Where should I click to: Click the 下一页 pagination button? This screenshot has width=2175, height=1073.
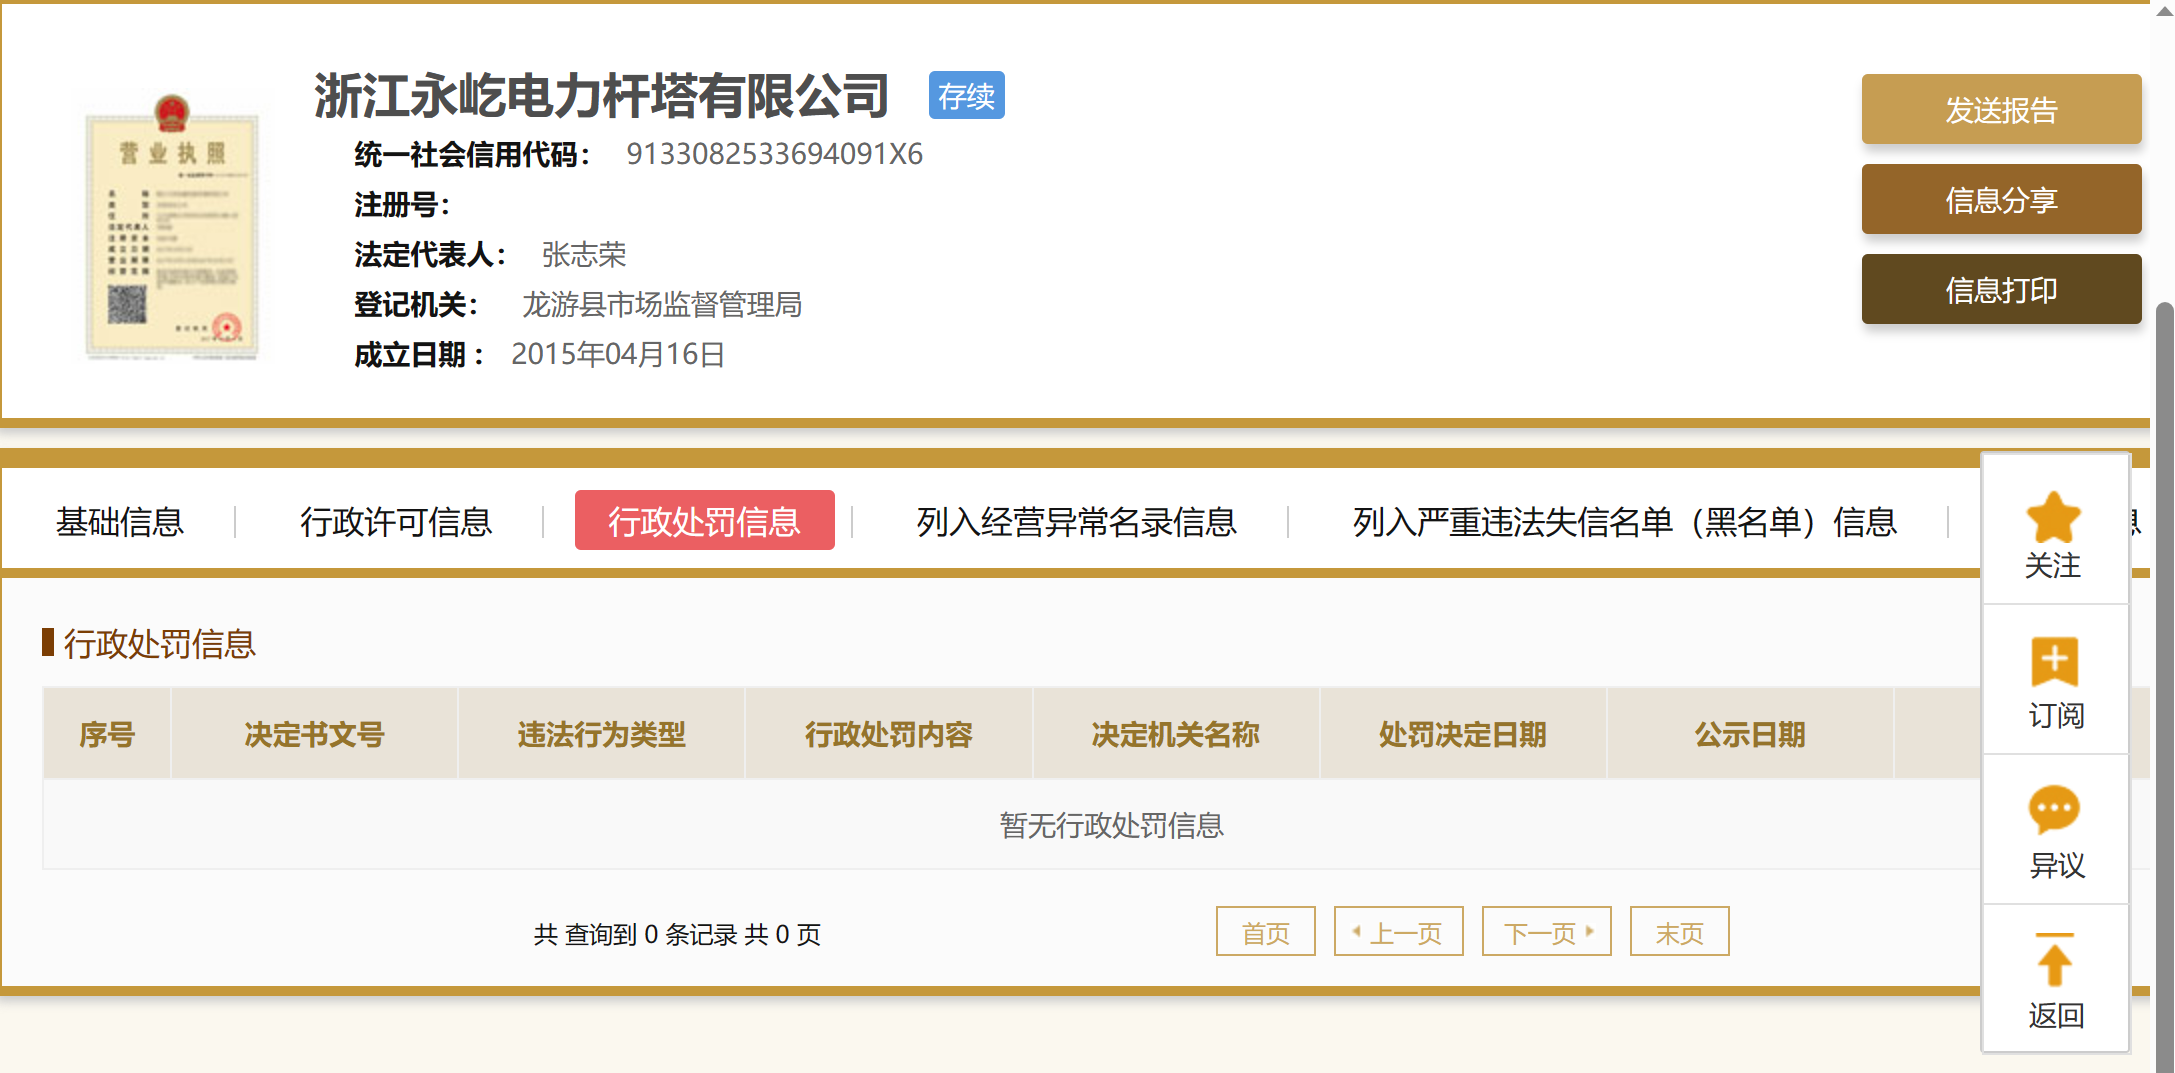pyautogui.click(x=1546, y=931)
